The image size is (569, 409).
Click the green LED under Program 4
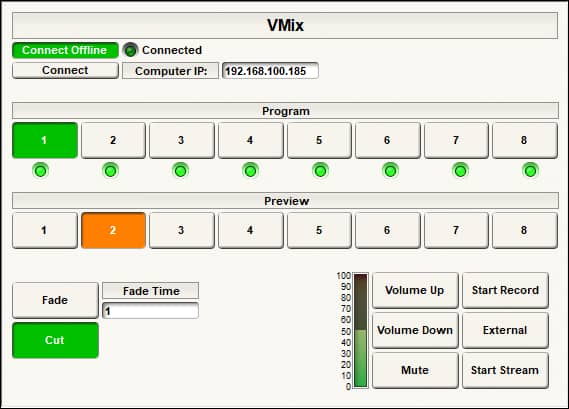(x=250, y=171)
